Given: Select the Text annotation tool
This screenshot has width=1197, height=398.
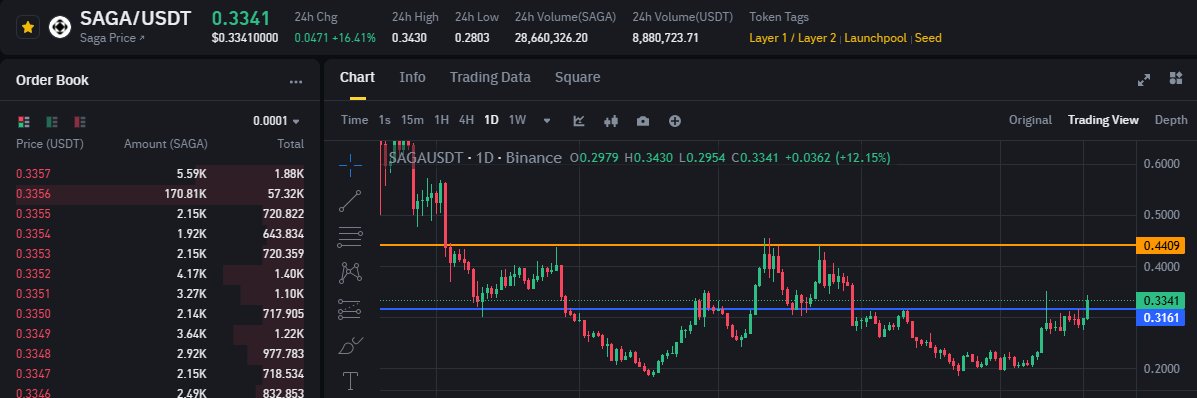Looking at the screenshot, I should click(x=350, y=380).
